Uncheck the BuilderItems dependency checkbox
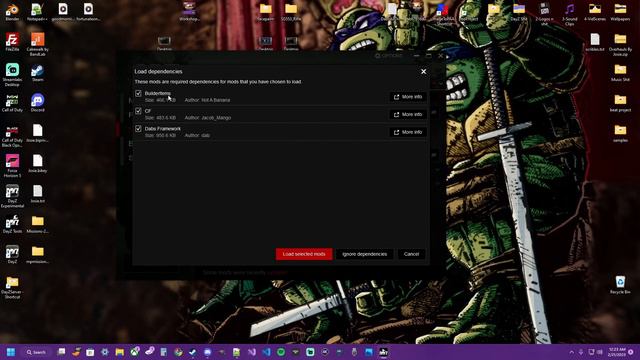Image resolution: width=640 pixels, height=360 pixels. click(x=138, y=93)
